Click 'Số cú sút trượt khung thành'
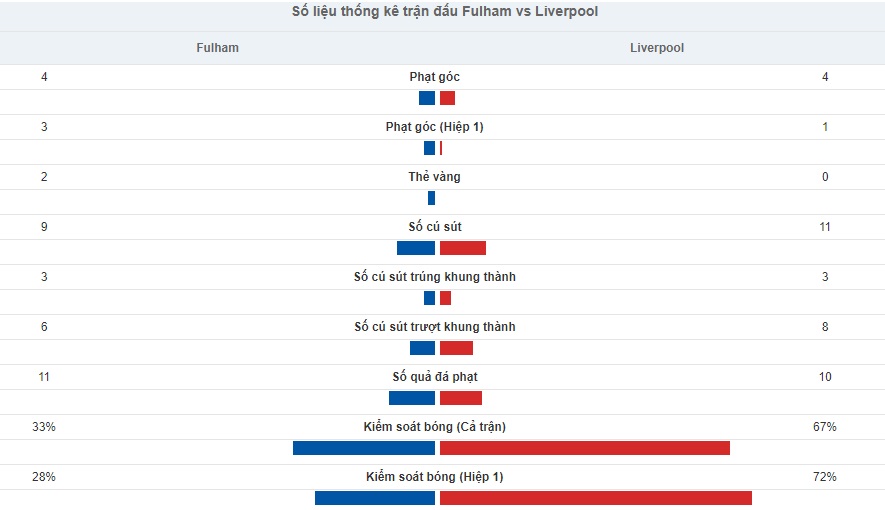885x510 pixels. [435, 327]
